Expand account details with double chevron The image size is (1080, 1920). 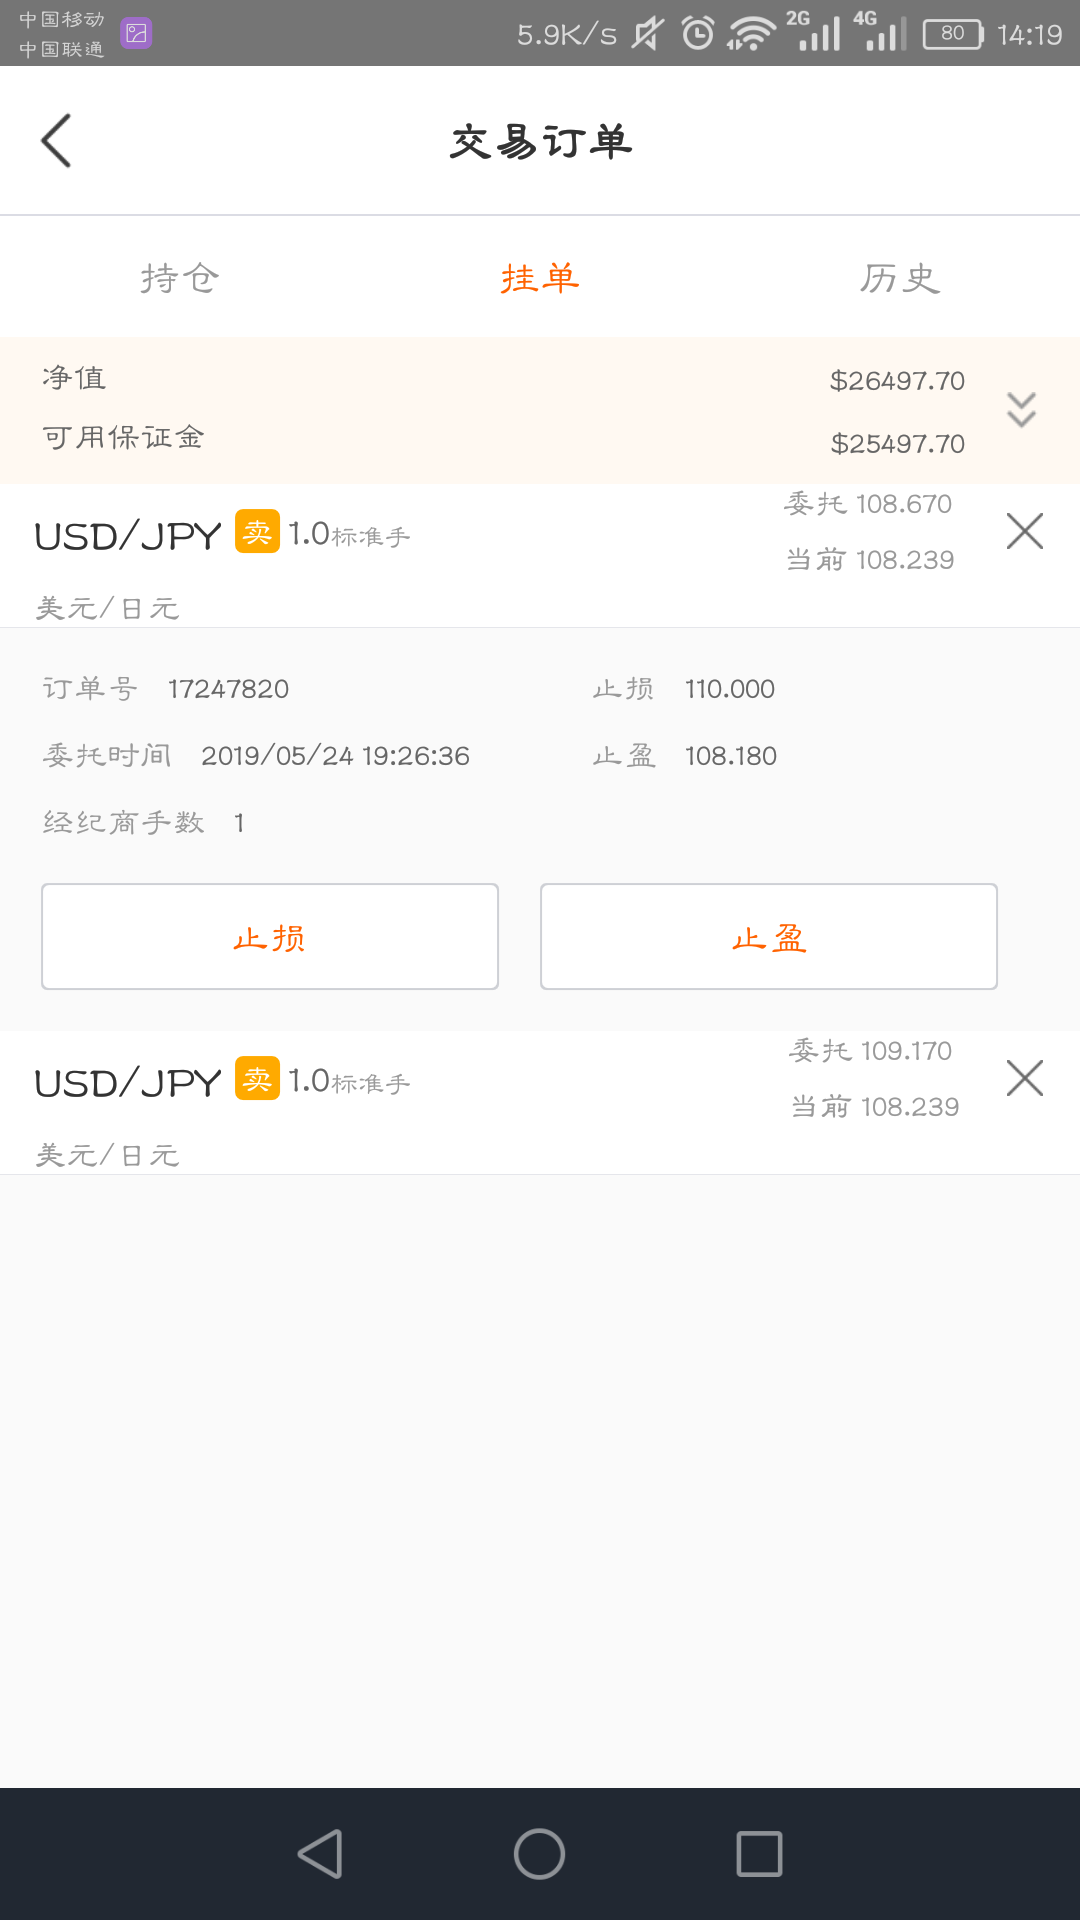pos(1021,410)
